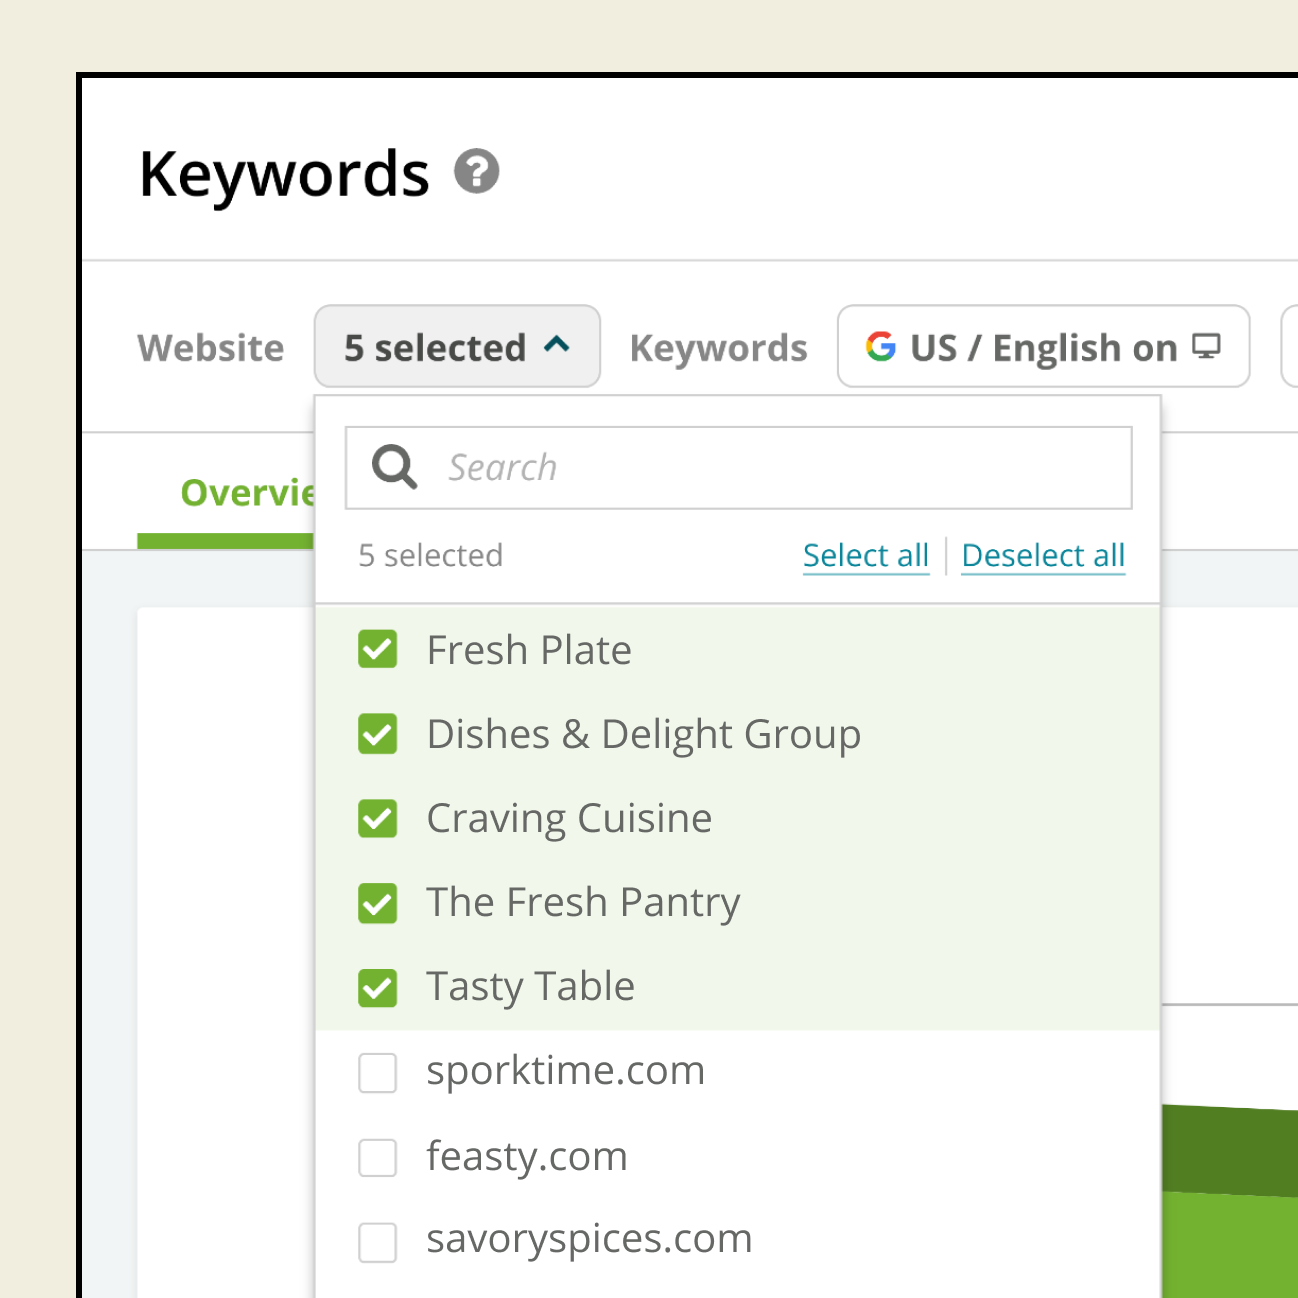Collapse the website list with the chevron arrow
Screen dimensions: 1298x1298
click(557, 346)
